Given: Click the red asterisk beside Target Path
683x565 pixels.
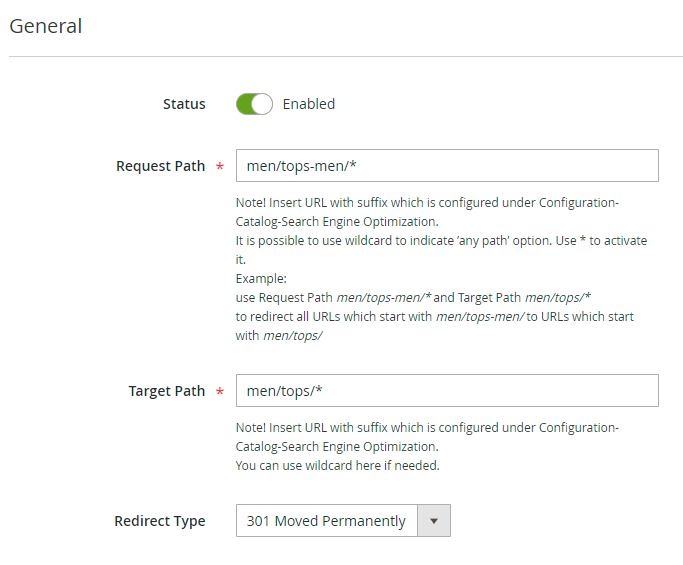Looking at the screenshot, I should point(219,392).
